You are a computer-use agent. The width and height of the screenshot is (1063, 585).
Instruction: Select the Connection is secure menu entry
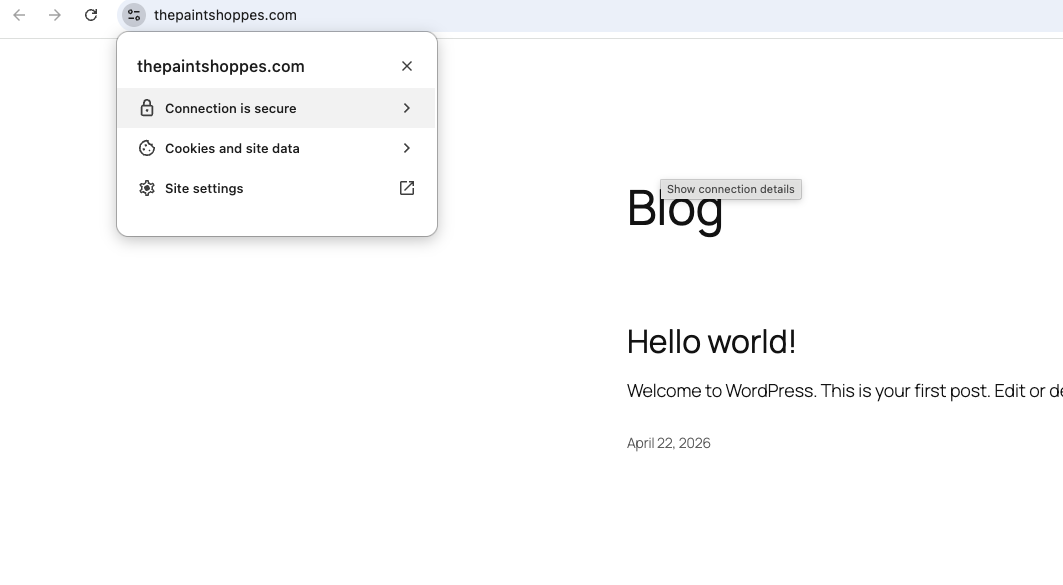coord(231,108)
